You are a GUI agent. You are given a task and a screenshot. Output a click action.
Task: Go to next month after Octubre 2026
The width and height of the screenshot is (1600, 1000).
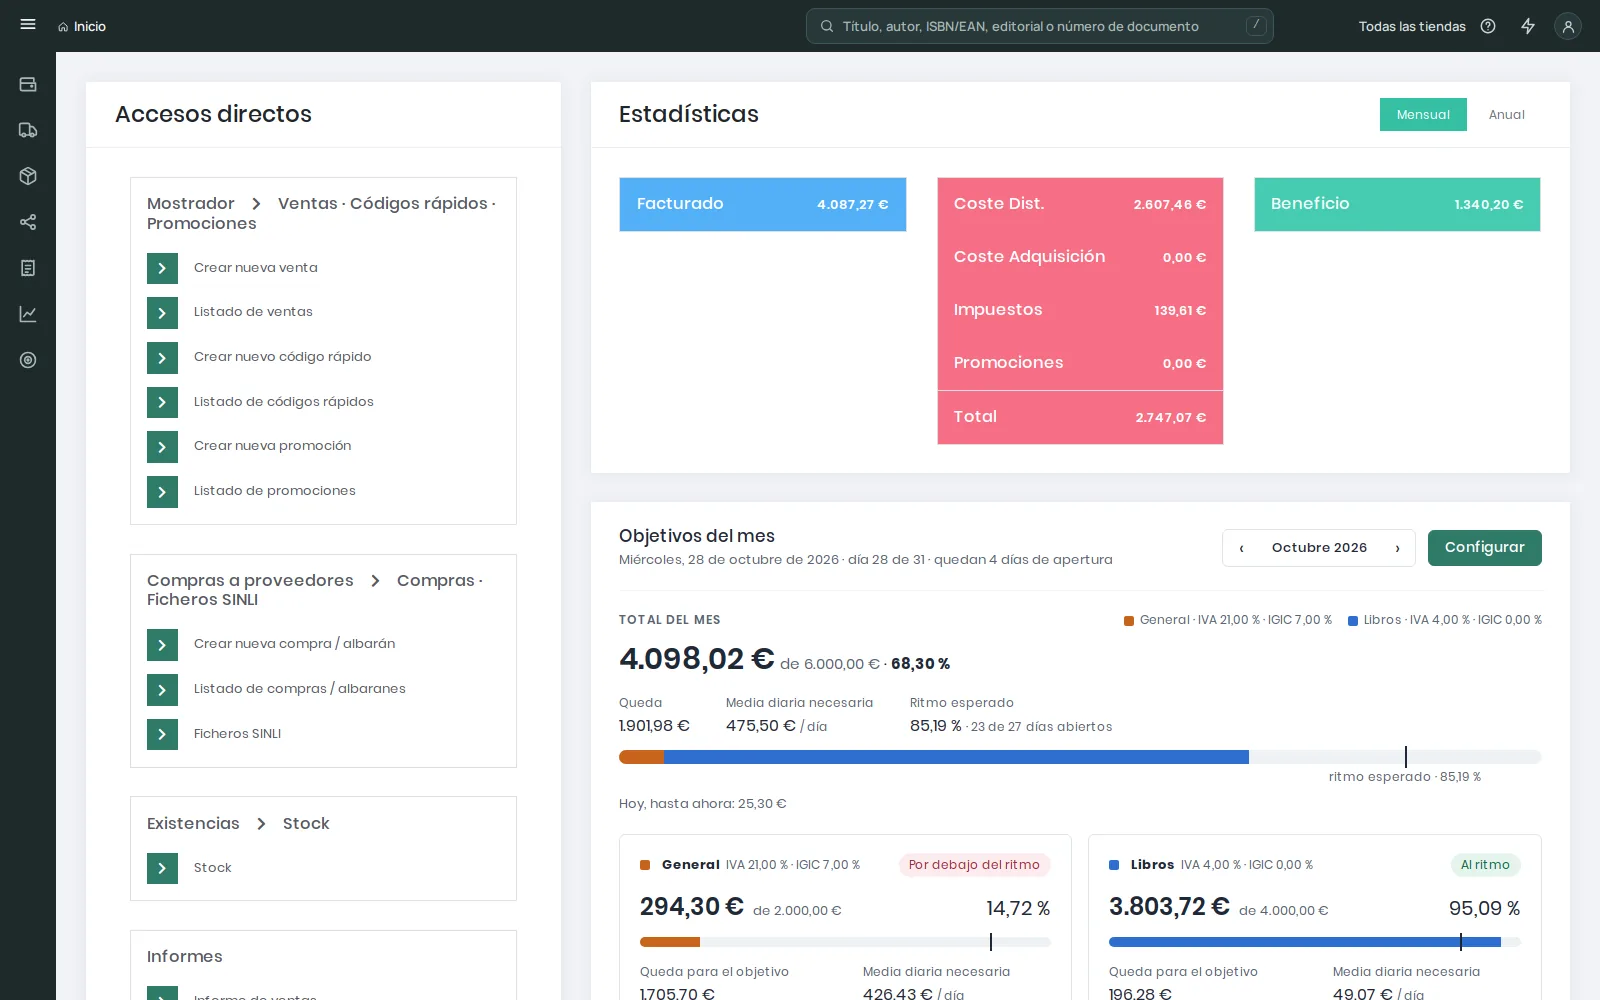tap(1397, 548)
